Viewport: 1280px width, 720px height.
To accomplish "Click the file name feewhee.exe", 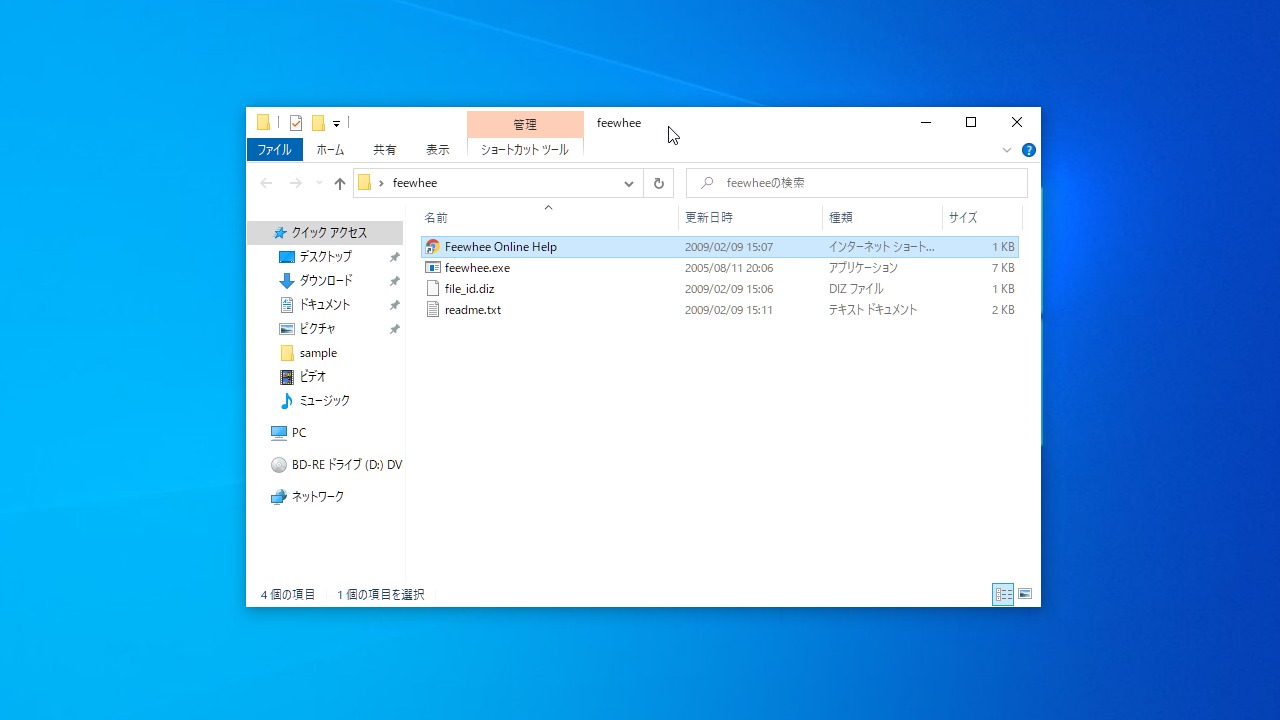I will point(477,268).
